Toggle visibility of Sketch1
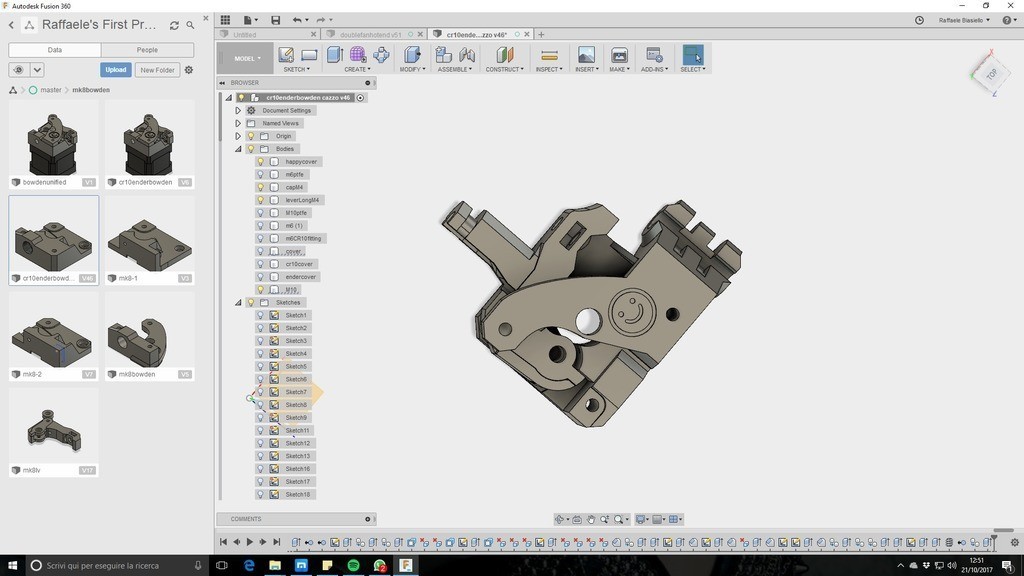The image size is (1024, 576). tap(261, 315)
